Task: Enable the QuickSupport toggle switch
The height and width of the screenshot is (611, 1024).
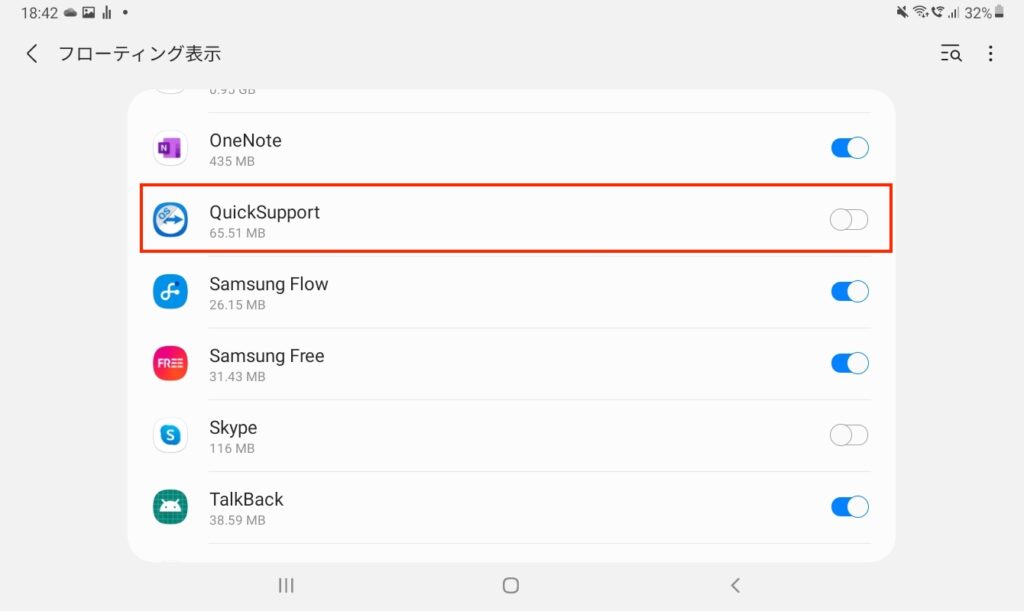Action: (849, 220)
